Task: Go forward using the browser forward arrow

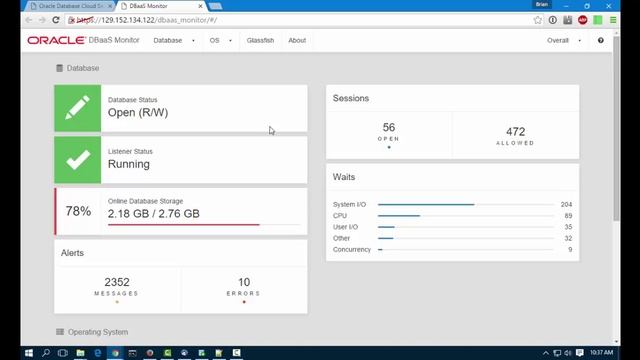Action: (x=42, y=20)
